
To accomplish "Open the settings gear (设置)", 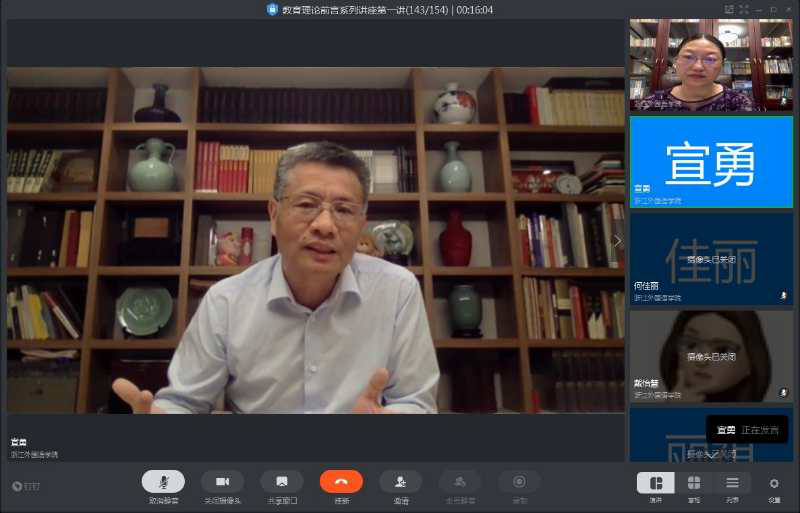I will point(774,484).
